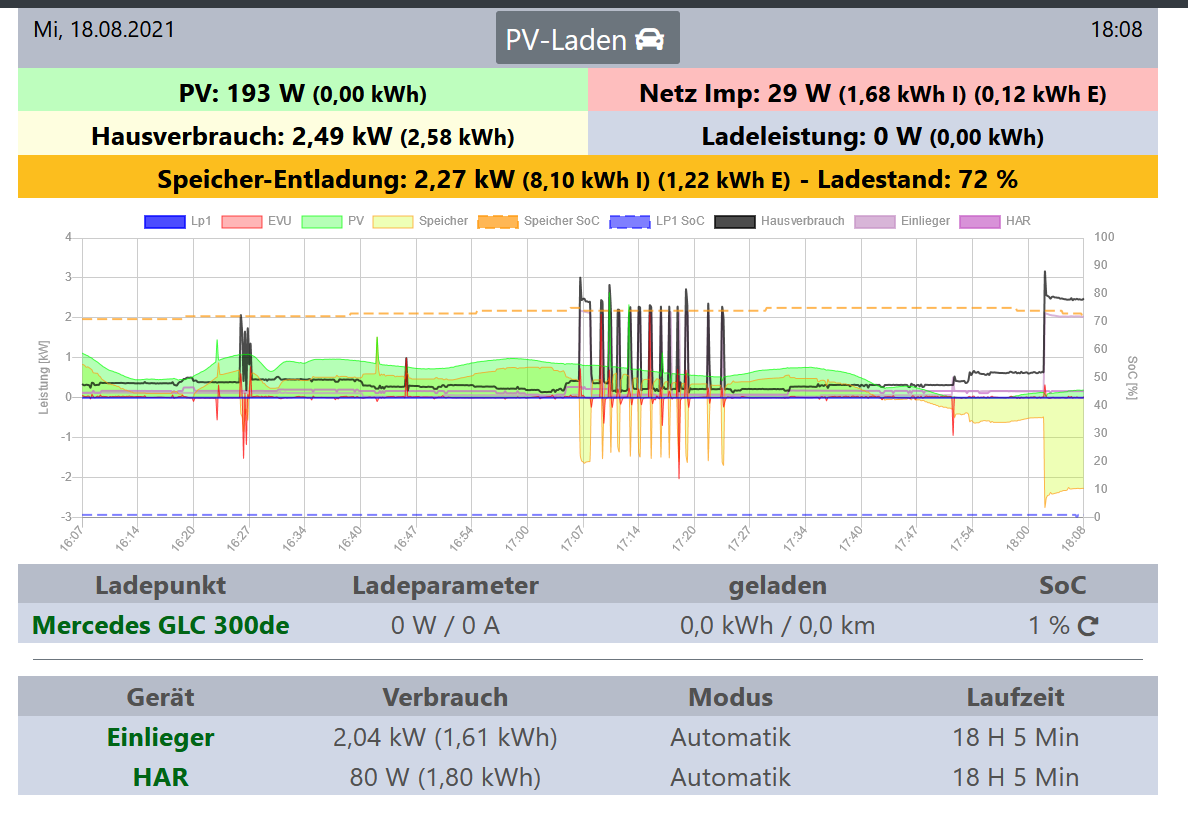Click the PV power status tile
The width and height of the screenshot is (1188, 819).
(x=302, y=94)
